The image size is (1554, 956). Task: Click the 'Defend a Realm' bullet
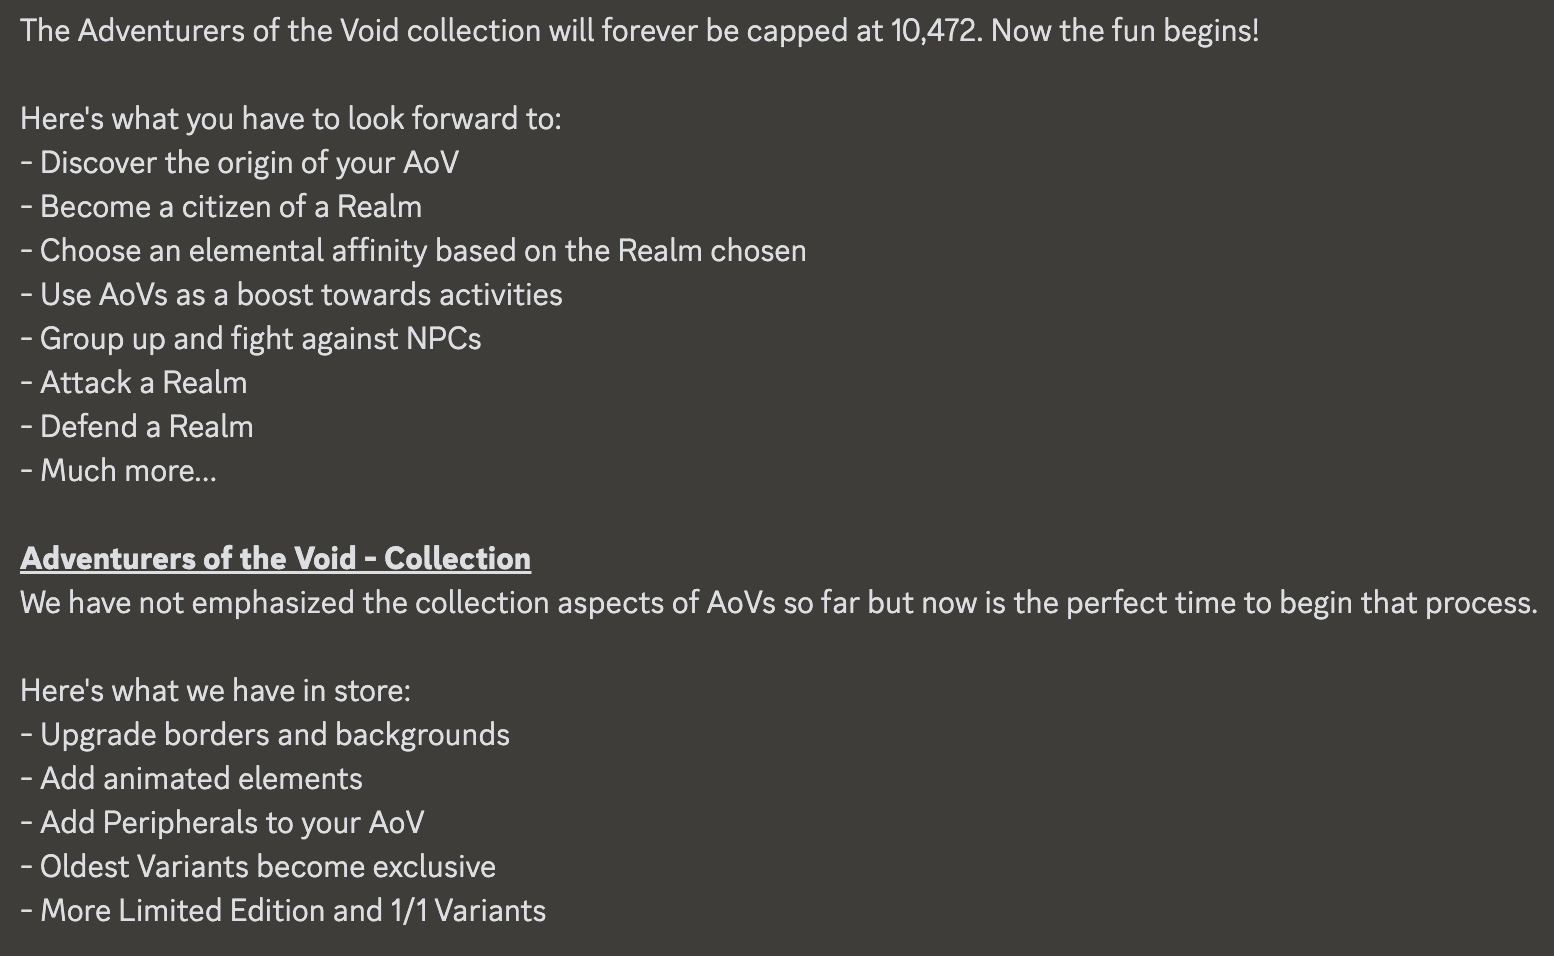(136, 426)
